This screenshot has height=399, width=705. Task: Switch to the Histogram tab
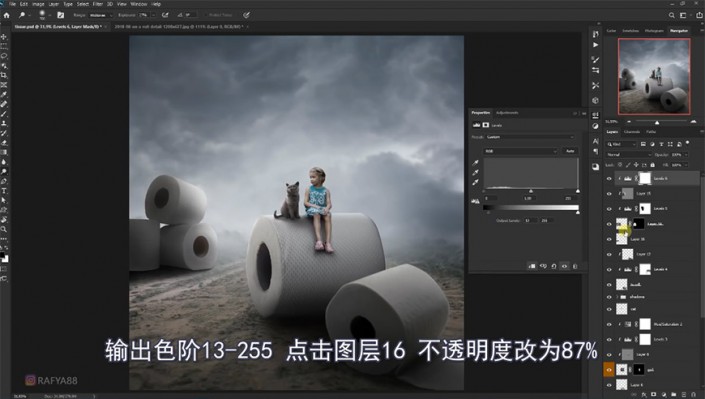point(654,31)
